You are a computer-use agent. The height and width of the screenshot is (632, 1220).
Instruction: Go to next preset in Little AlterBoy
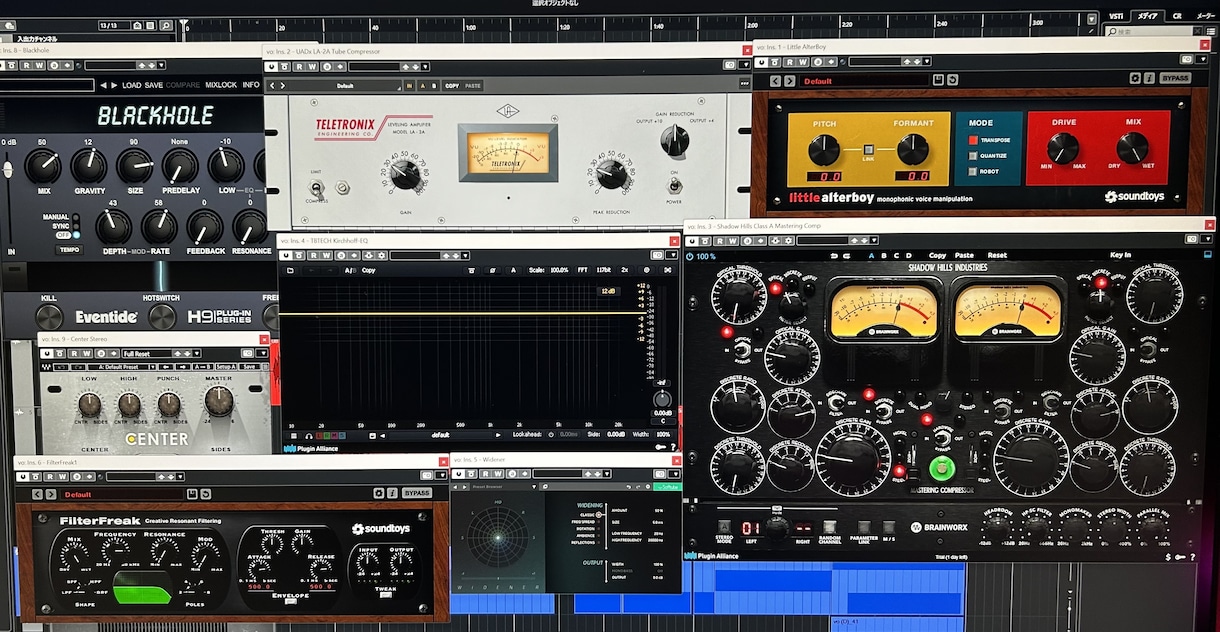790,80
